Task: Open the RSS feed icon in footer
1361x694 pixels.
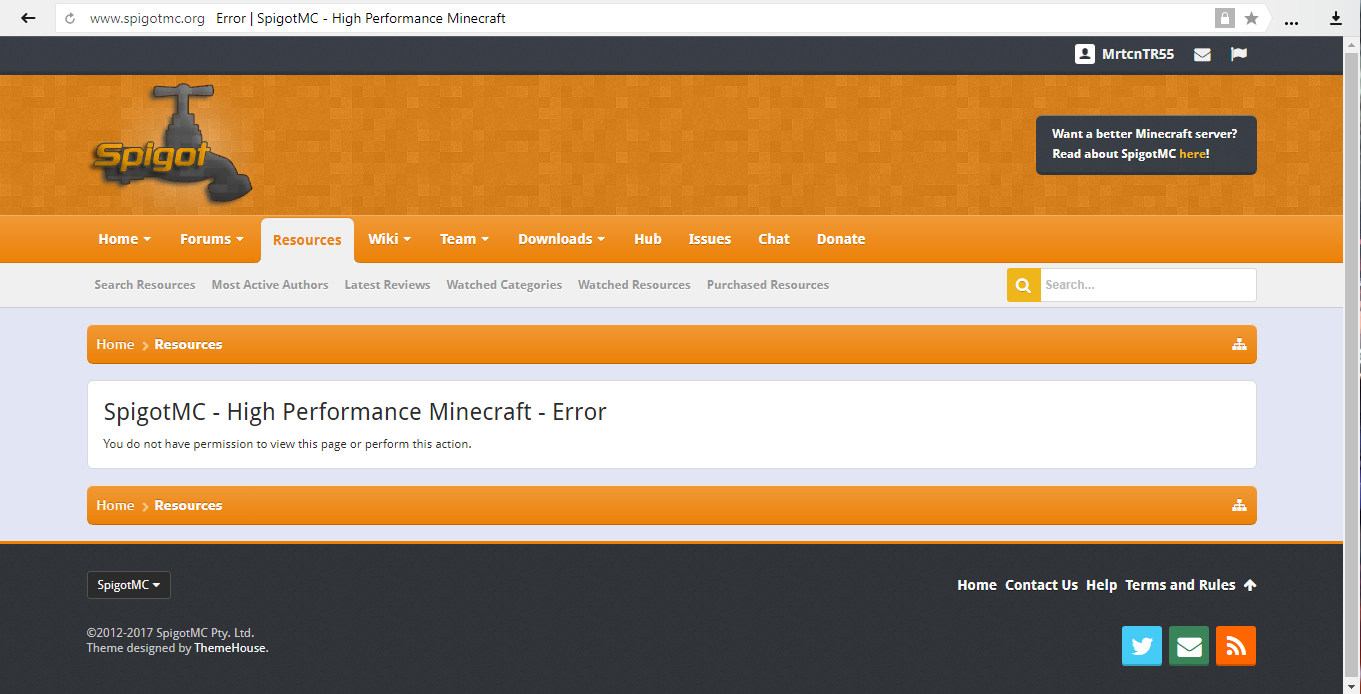Action: click(x=1236, y=646)
